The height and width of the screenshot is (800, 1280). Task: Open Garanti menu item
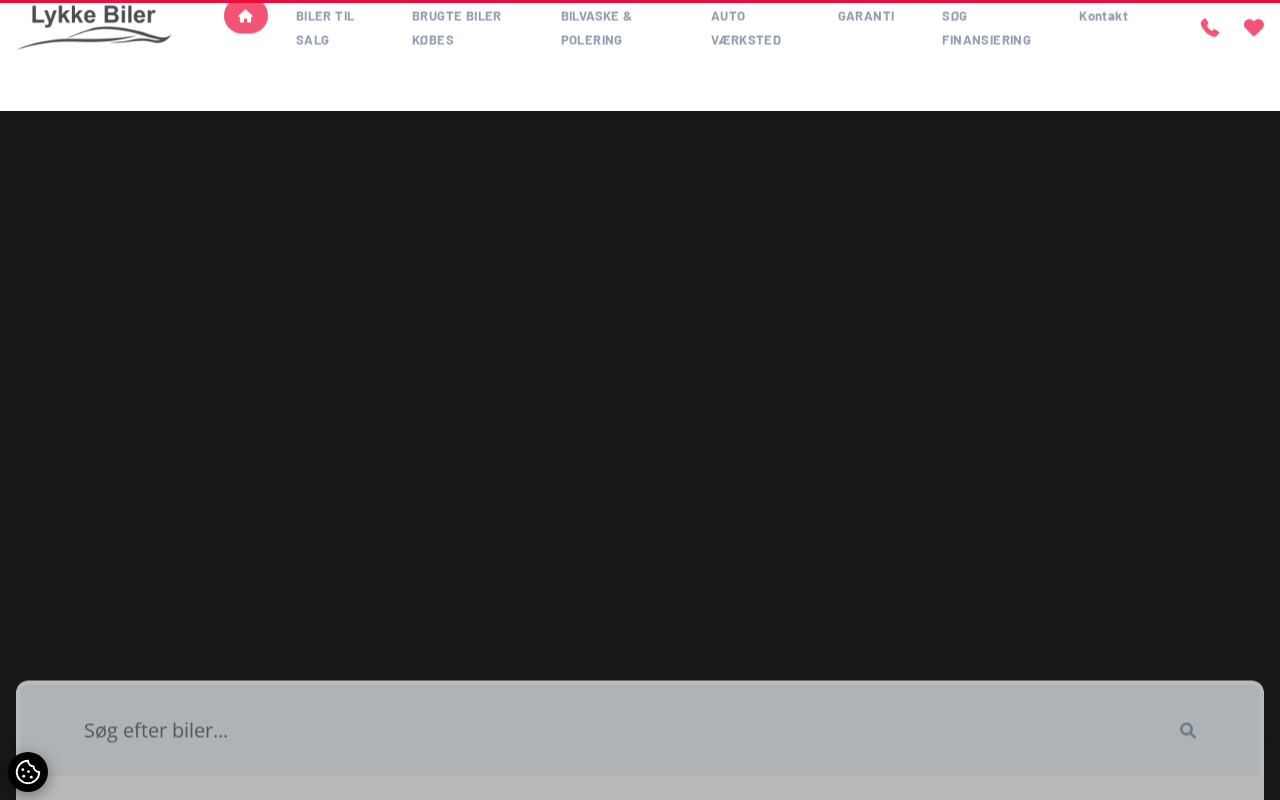tap(866, 16)
